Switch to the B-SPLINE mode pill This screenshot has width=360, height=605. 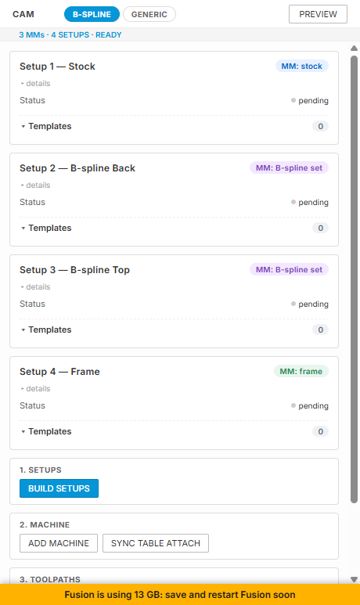tap(92, 14)
